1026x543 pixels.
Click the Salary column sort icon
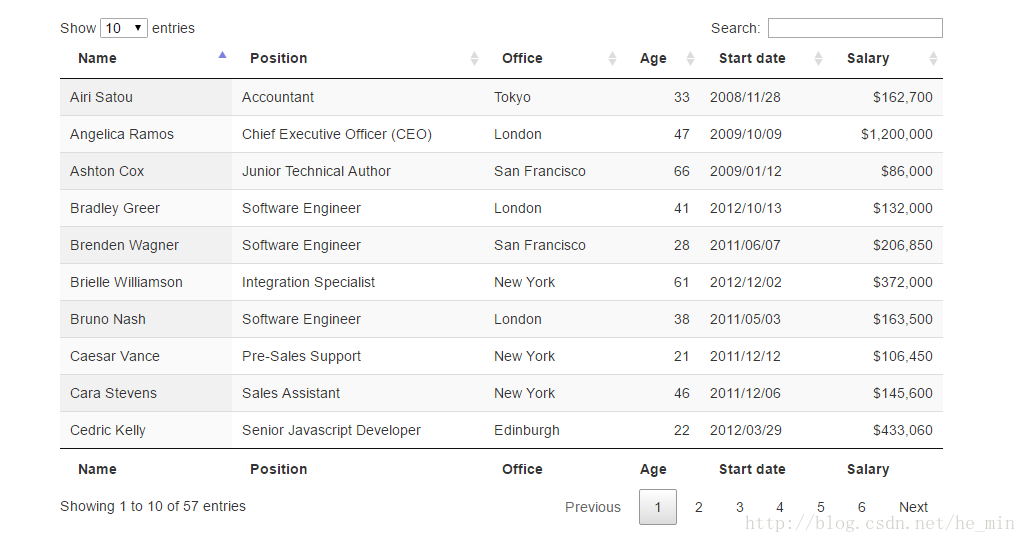[x=933, y=59]
